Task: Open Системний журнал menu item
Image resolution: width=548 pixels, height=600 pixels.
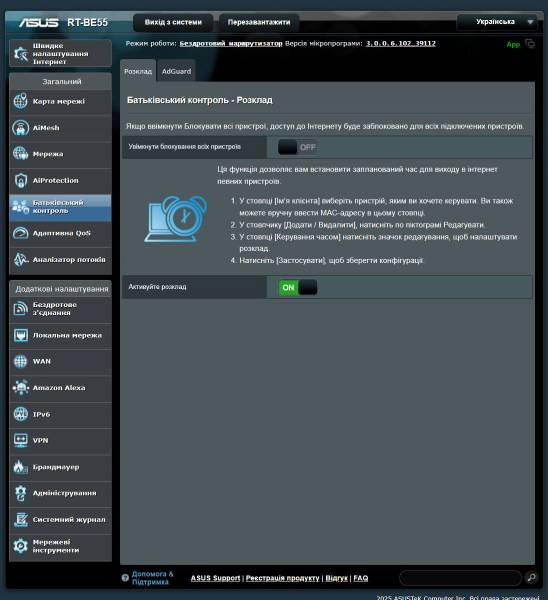Action: coord(60,520)
